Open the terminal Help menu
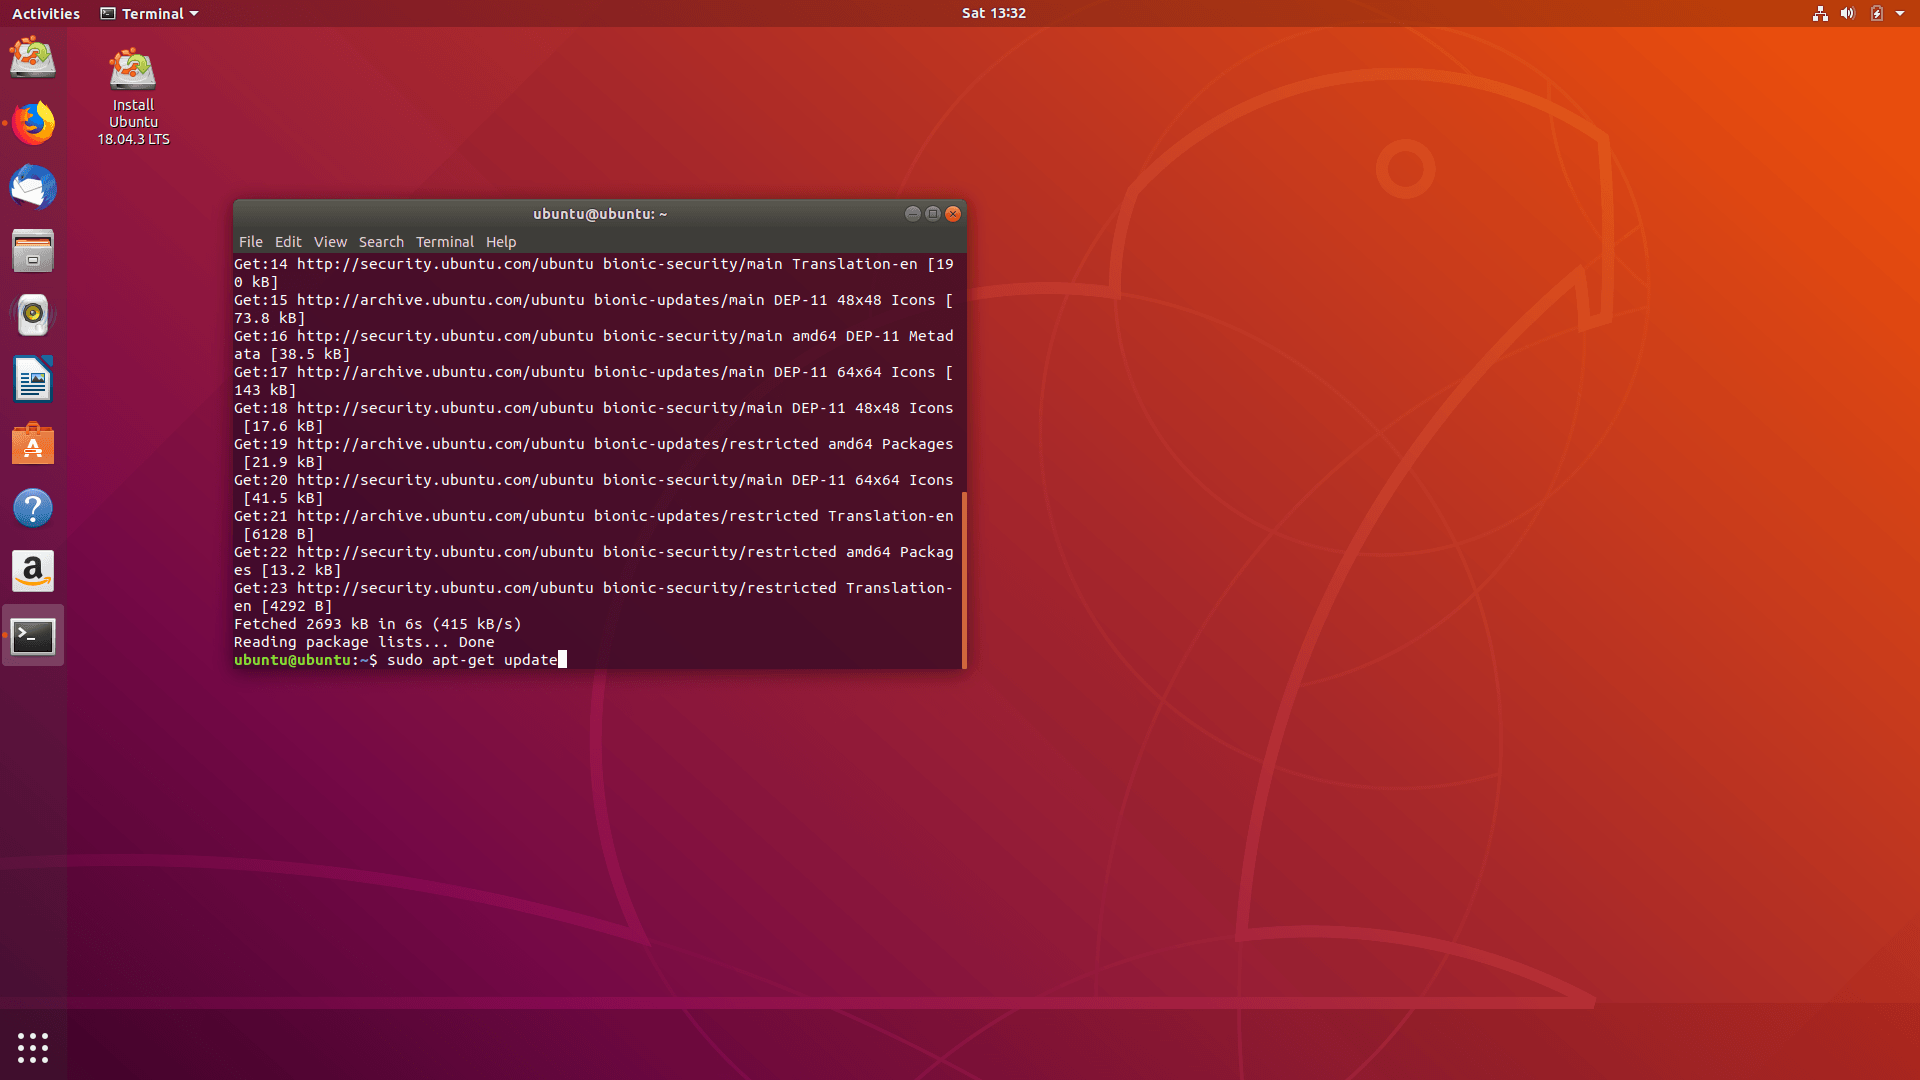The width and height of the screenshot is (1920, 1080). point(501,242)
